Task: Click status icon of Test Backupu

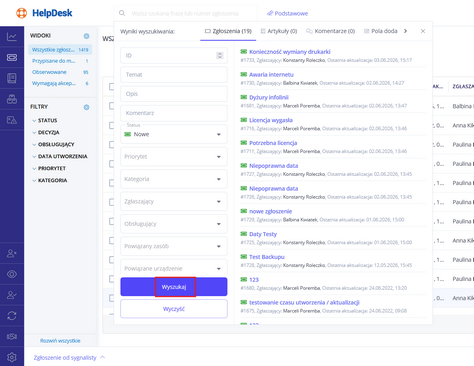Action: (244, 256)
